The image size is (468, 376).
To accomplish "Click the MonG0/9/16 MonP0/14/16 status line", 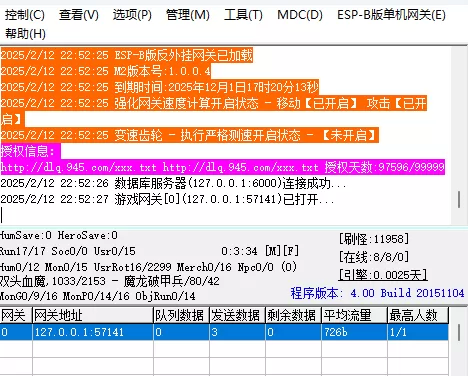I will pyautogui.click(x=98, y=296).
